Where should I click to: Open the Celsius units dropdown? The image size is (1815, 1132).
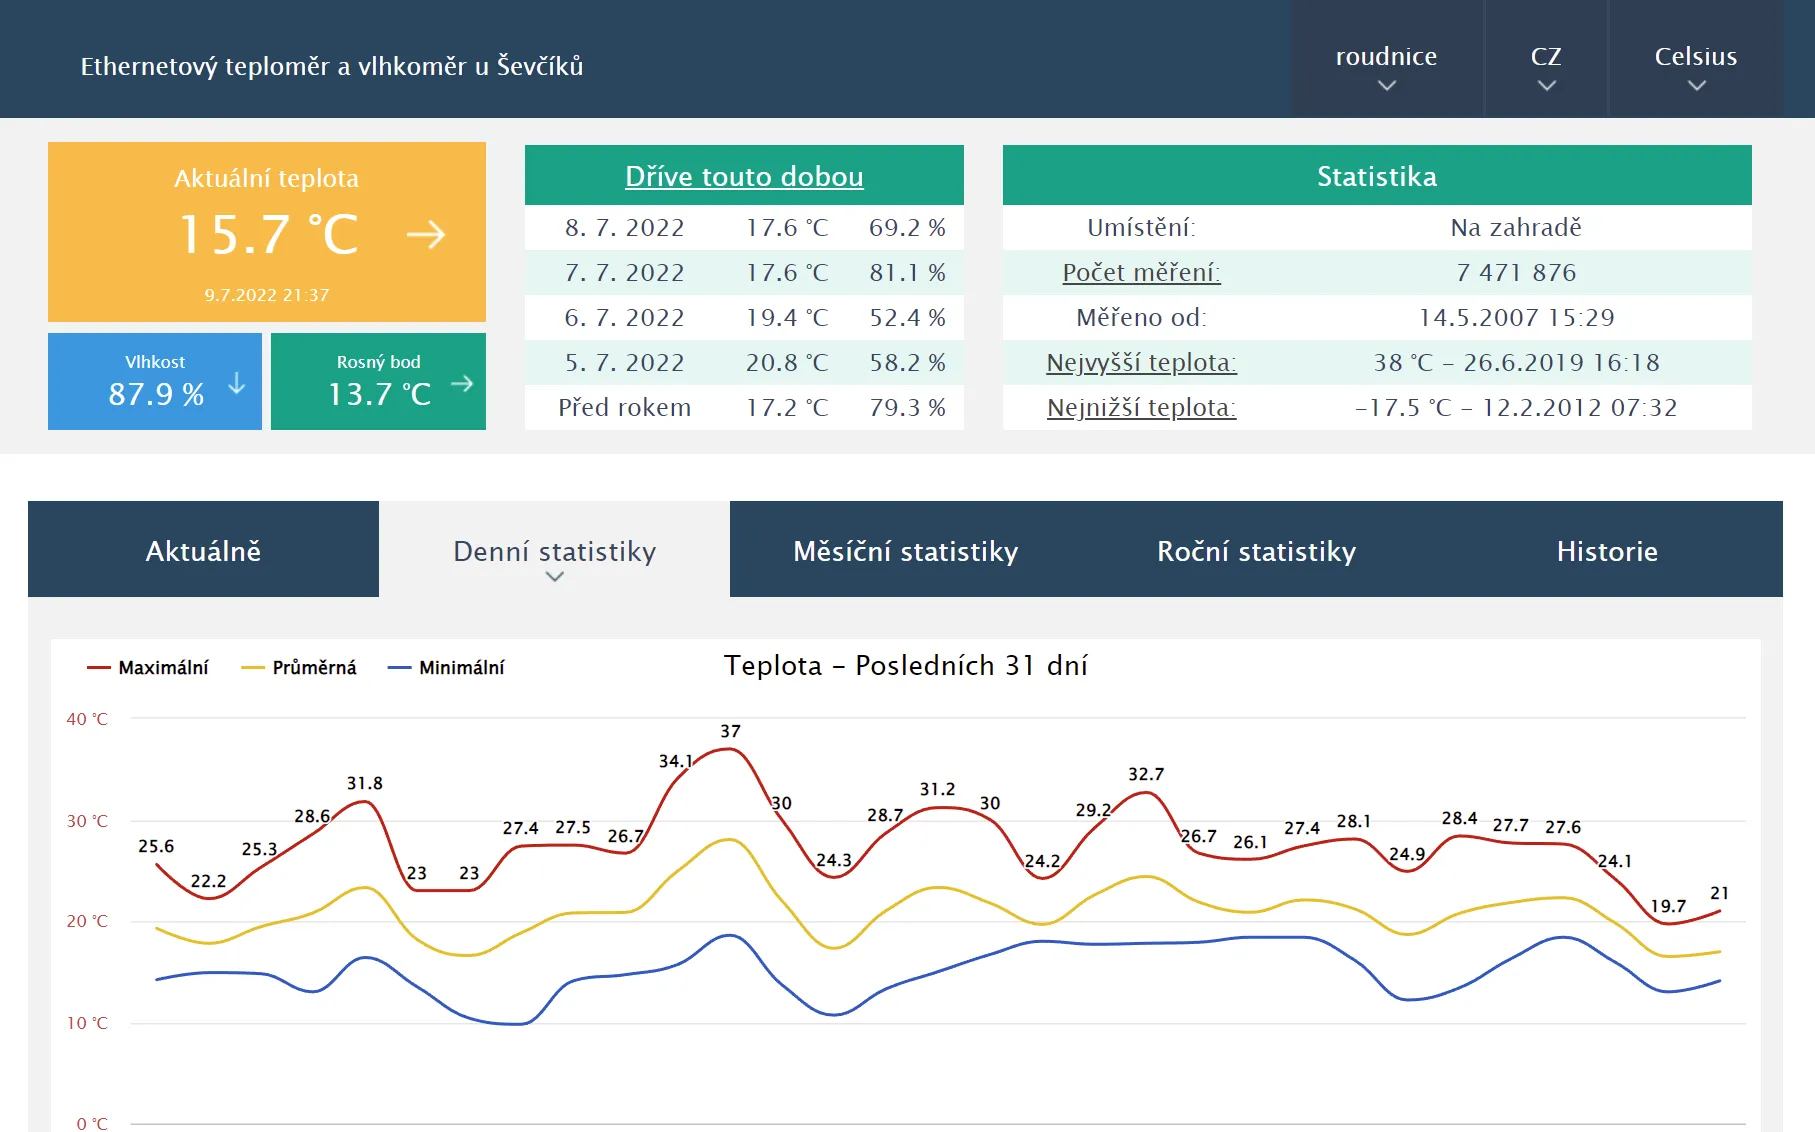click(x=1695, y=57)
